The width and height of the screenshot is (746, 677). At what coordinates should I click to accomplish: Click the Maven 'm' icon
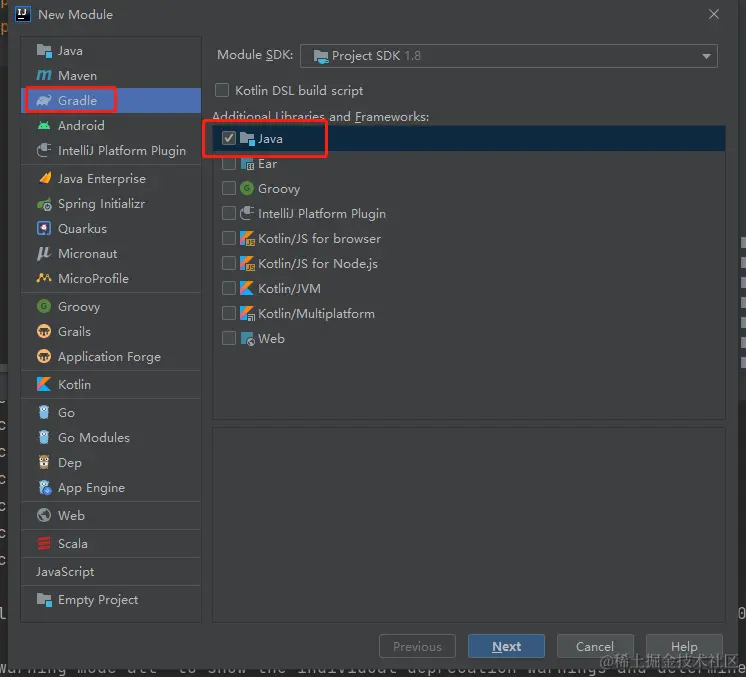coord(44,75)
